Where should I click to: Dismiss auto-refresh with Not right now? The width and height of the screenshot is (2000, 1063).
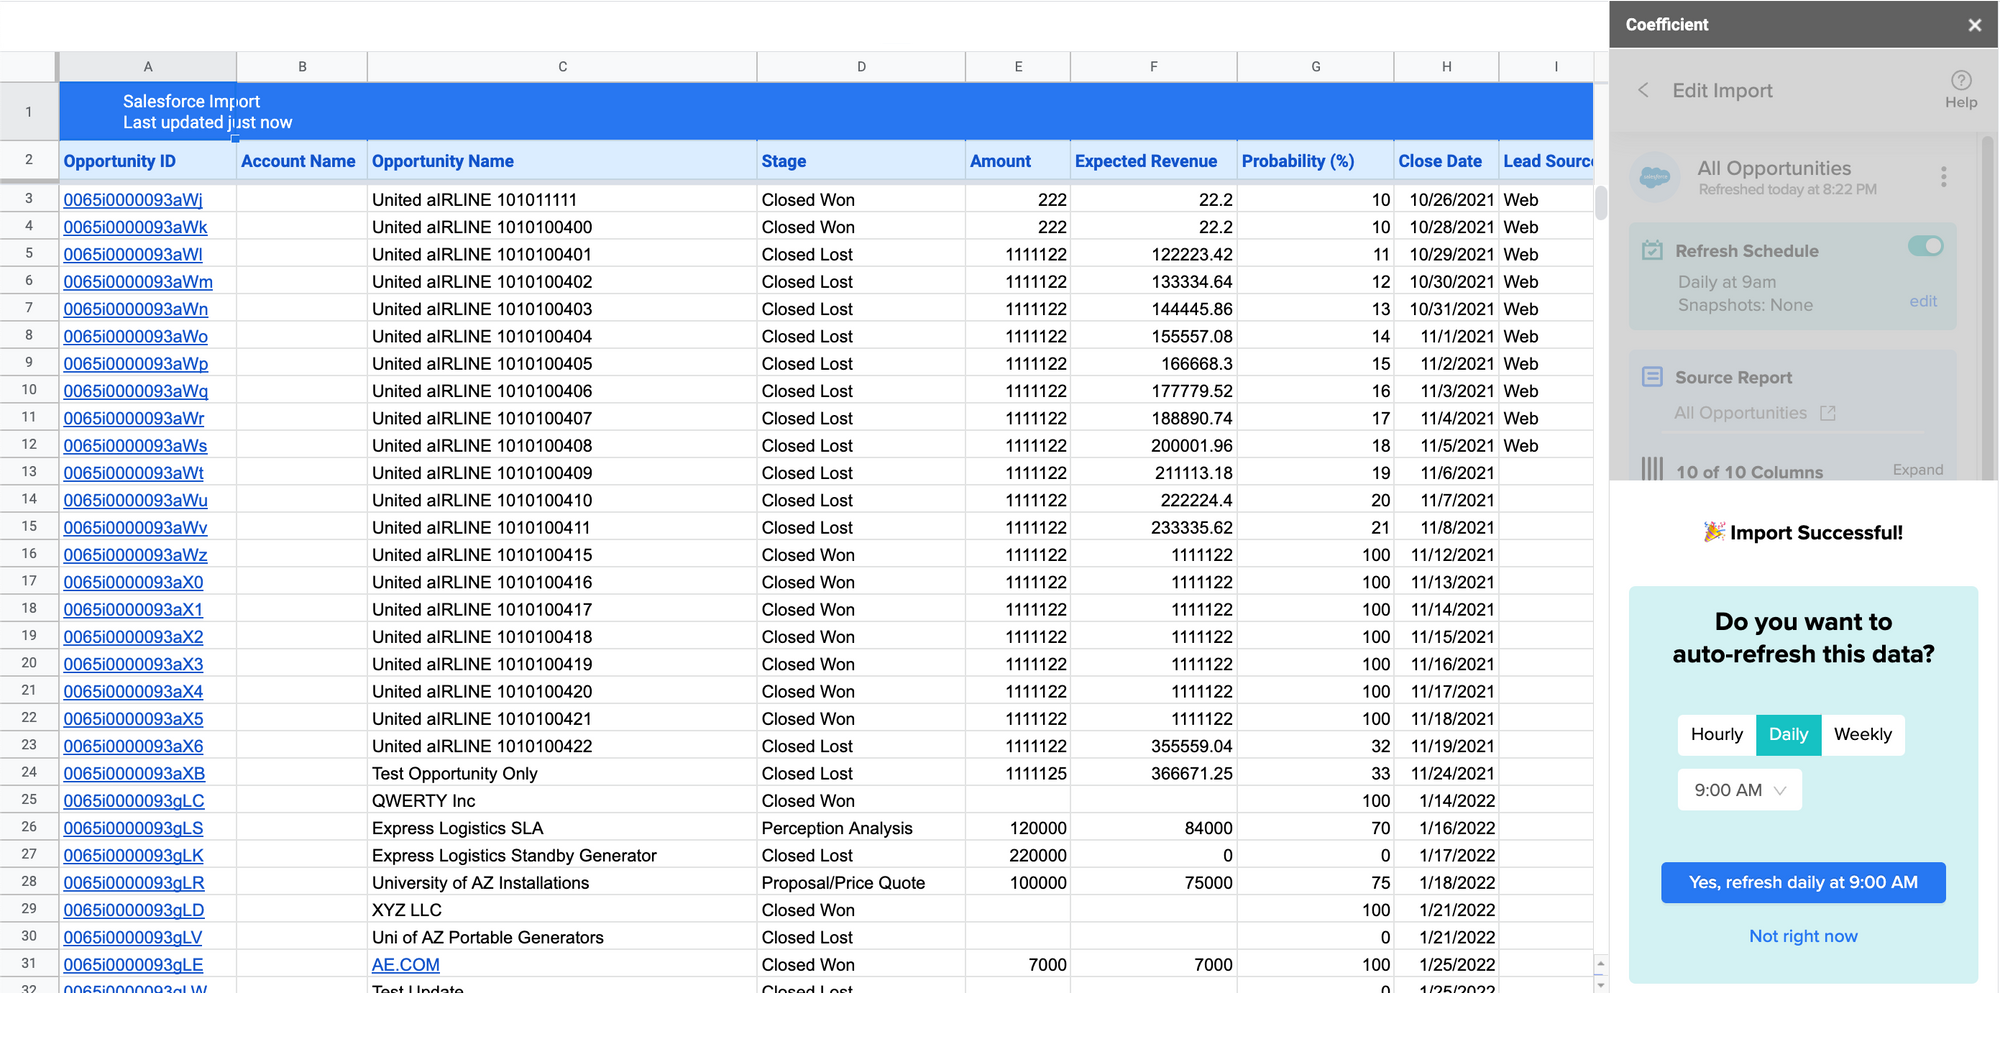click(1803, 935)
